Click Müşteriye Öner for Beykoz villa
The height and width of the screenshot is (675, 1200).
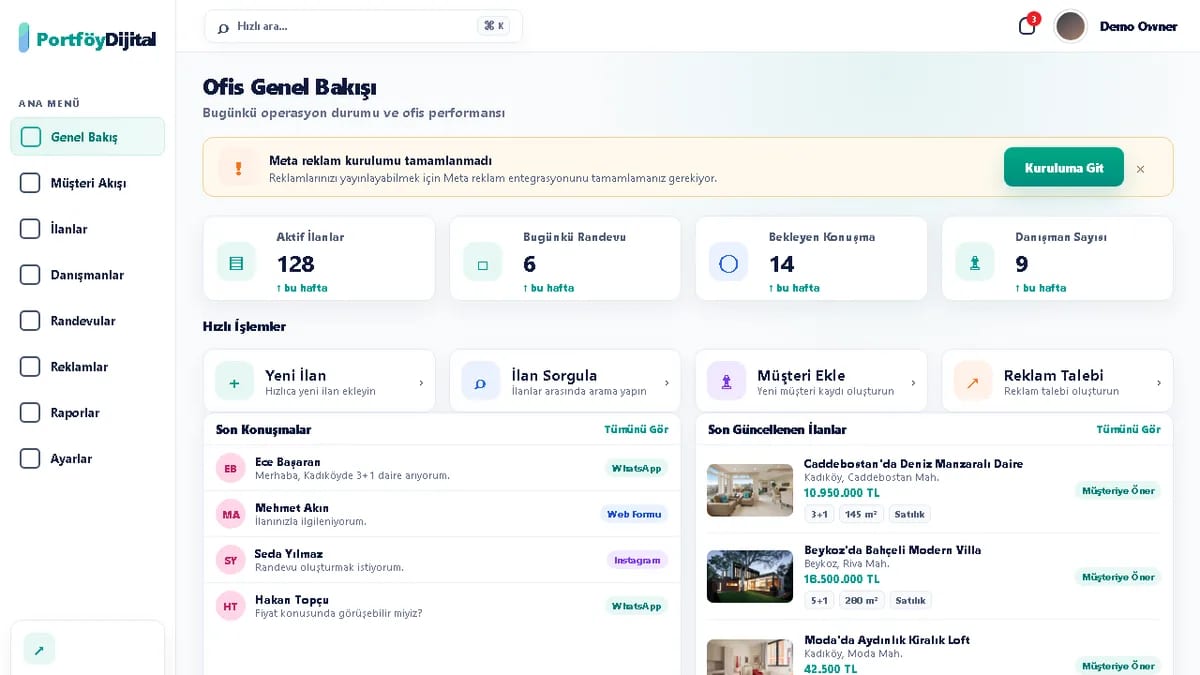coord(1118,576)
